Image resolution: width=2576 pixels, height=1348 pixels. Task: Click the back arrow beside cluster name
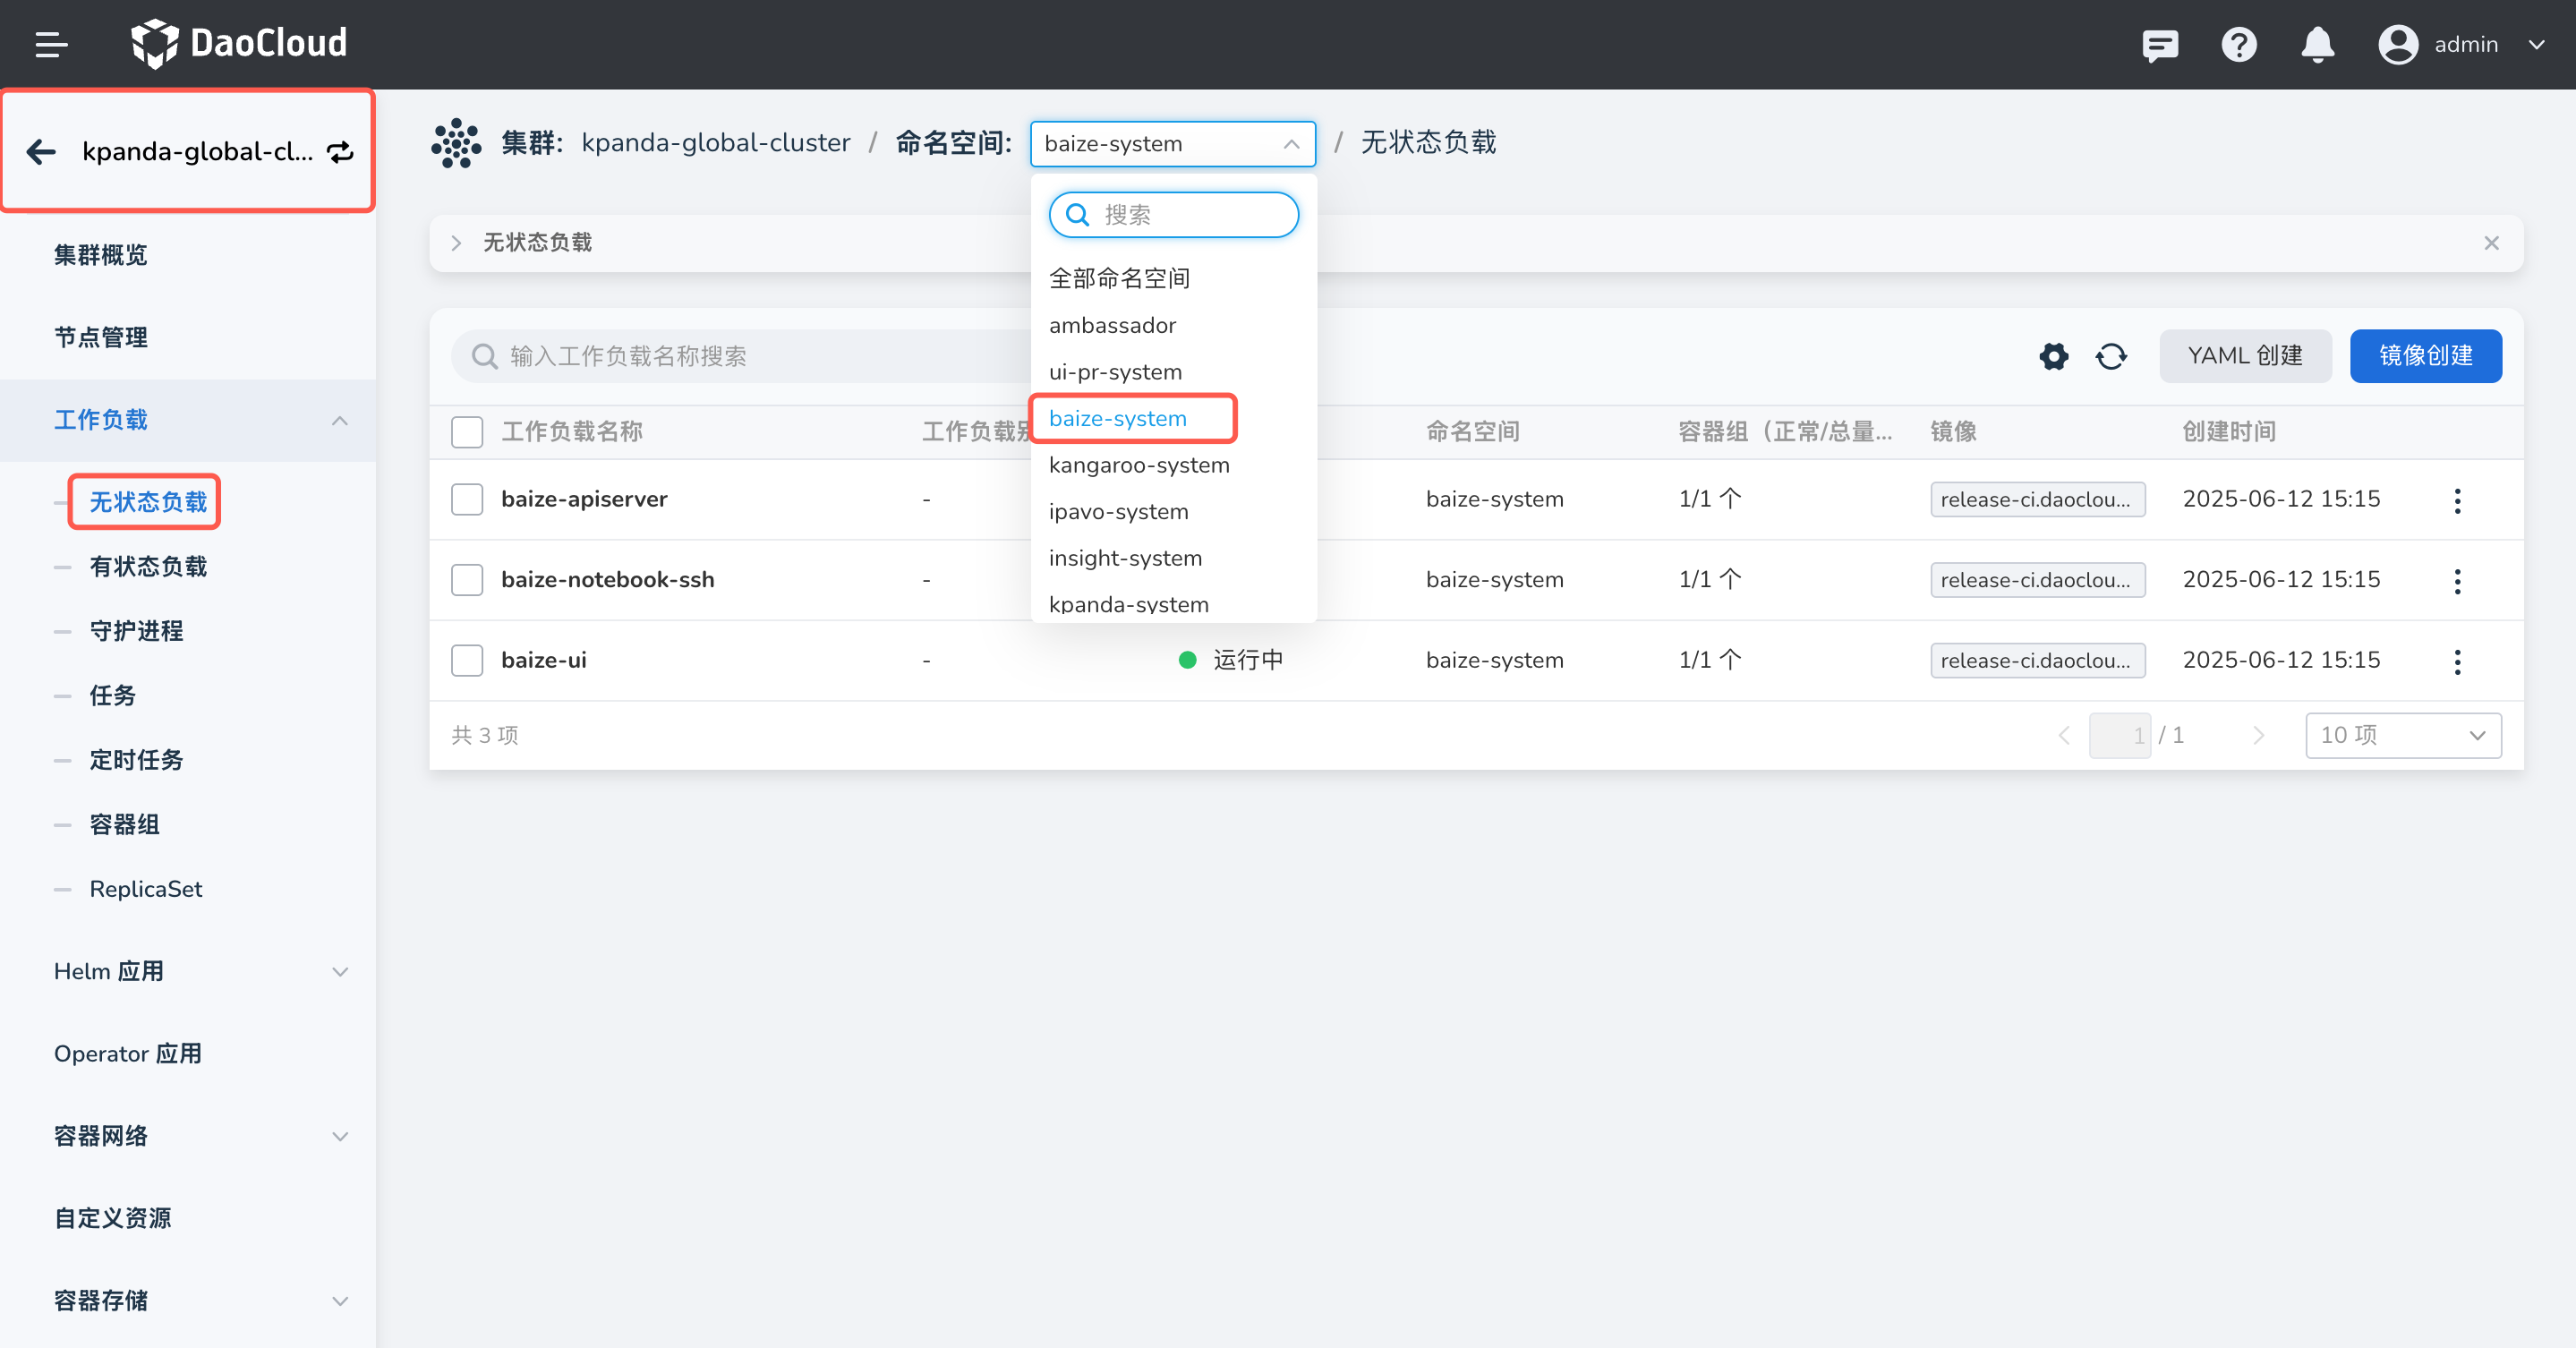41,152
